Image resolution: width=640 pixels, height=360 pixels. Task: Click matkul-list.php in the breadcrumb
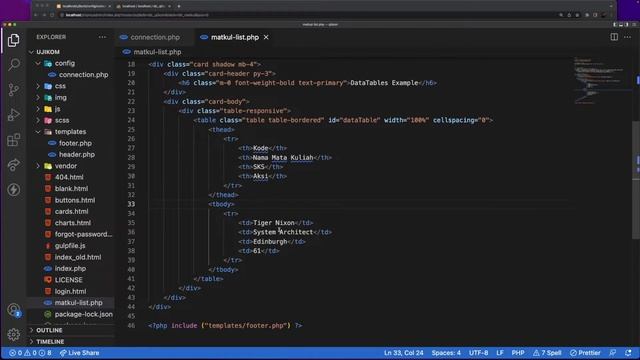click(157, 52)
